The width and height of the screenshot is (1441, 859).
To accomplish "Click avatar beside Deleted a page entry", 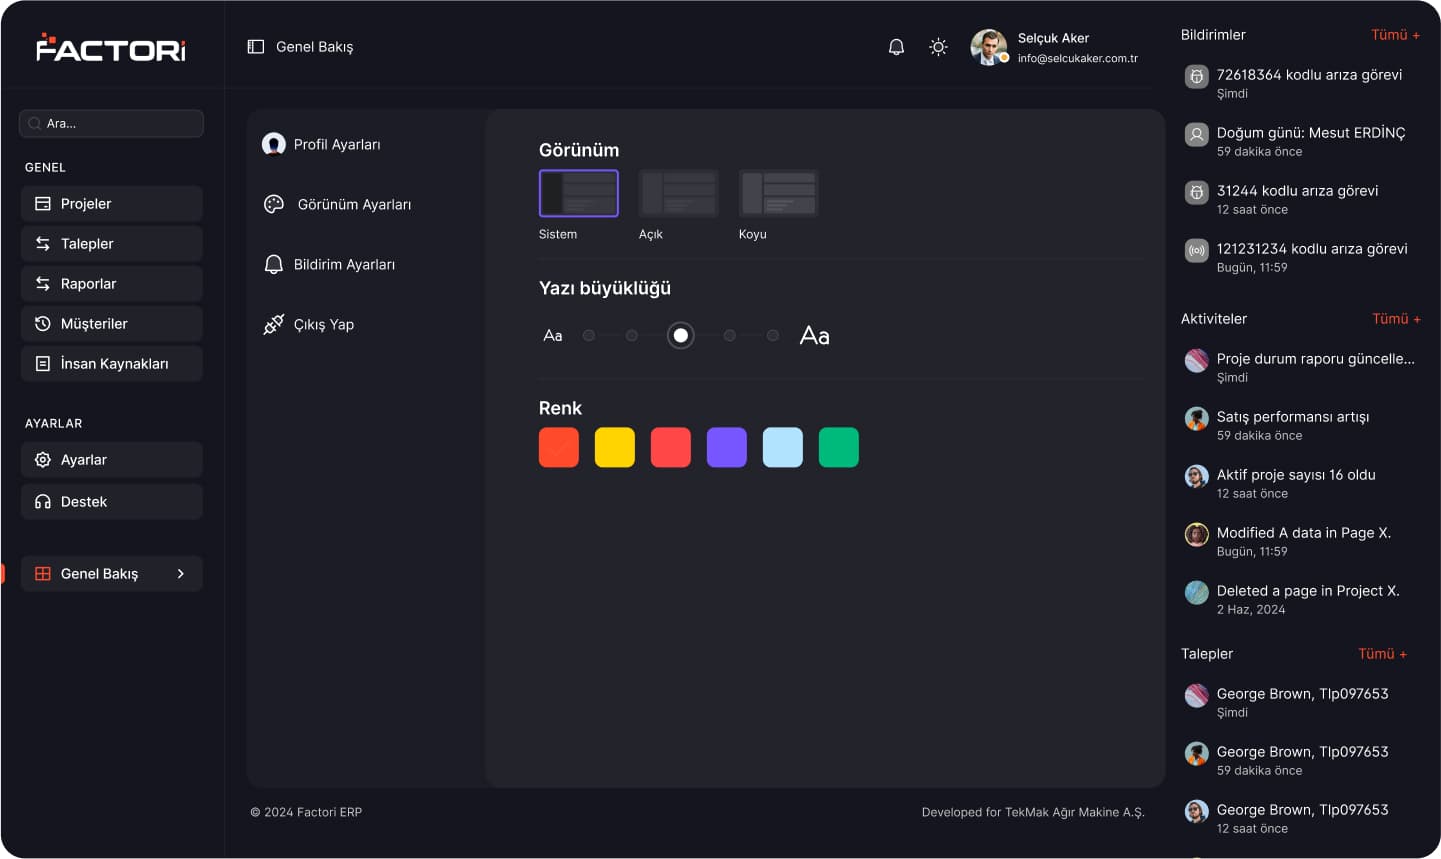I will point(1197,593).
